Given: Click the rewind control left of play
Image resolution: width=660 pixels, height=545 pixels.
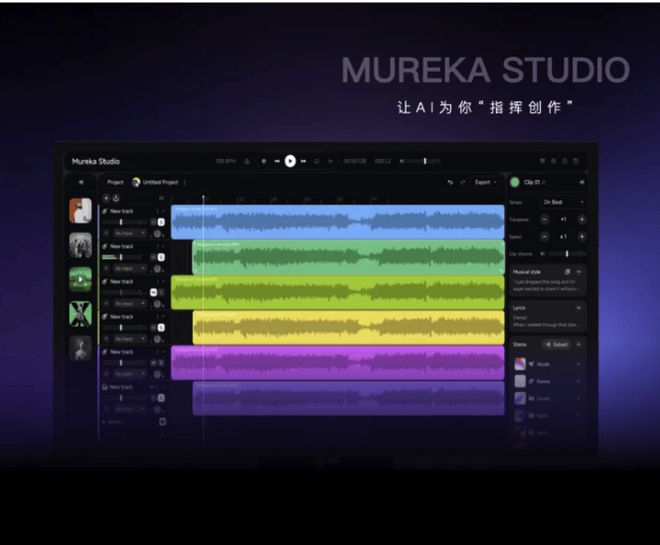Looking at the screenshot, I should click(277, 161).
